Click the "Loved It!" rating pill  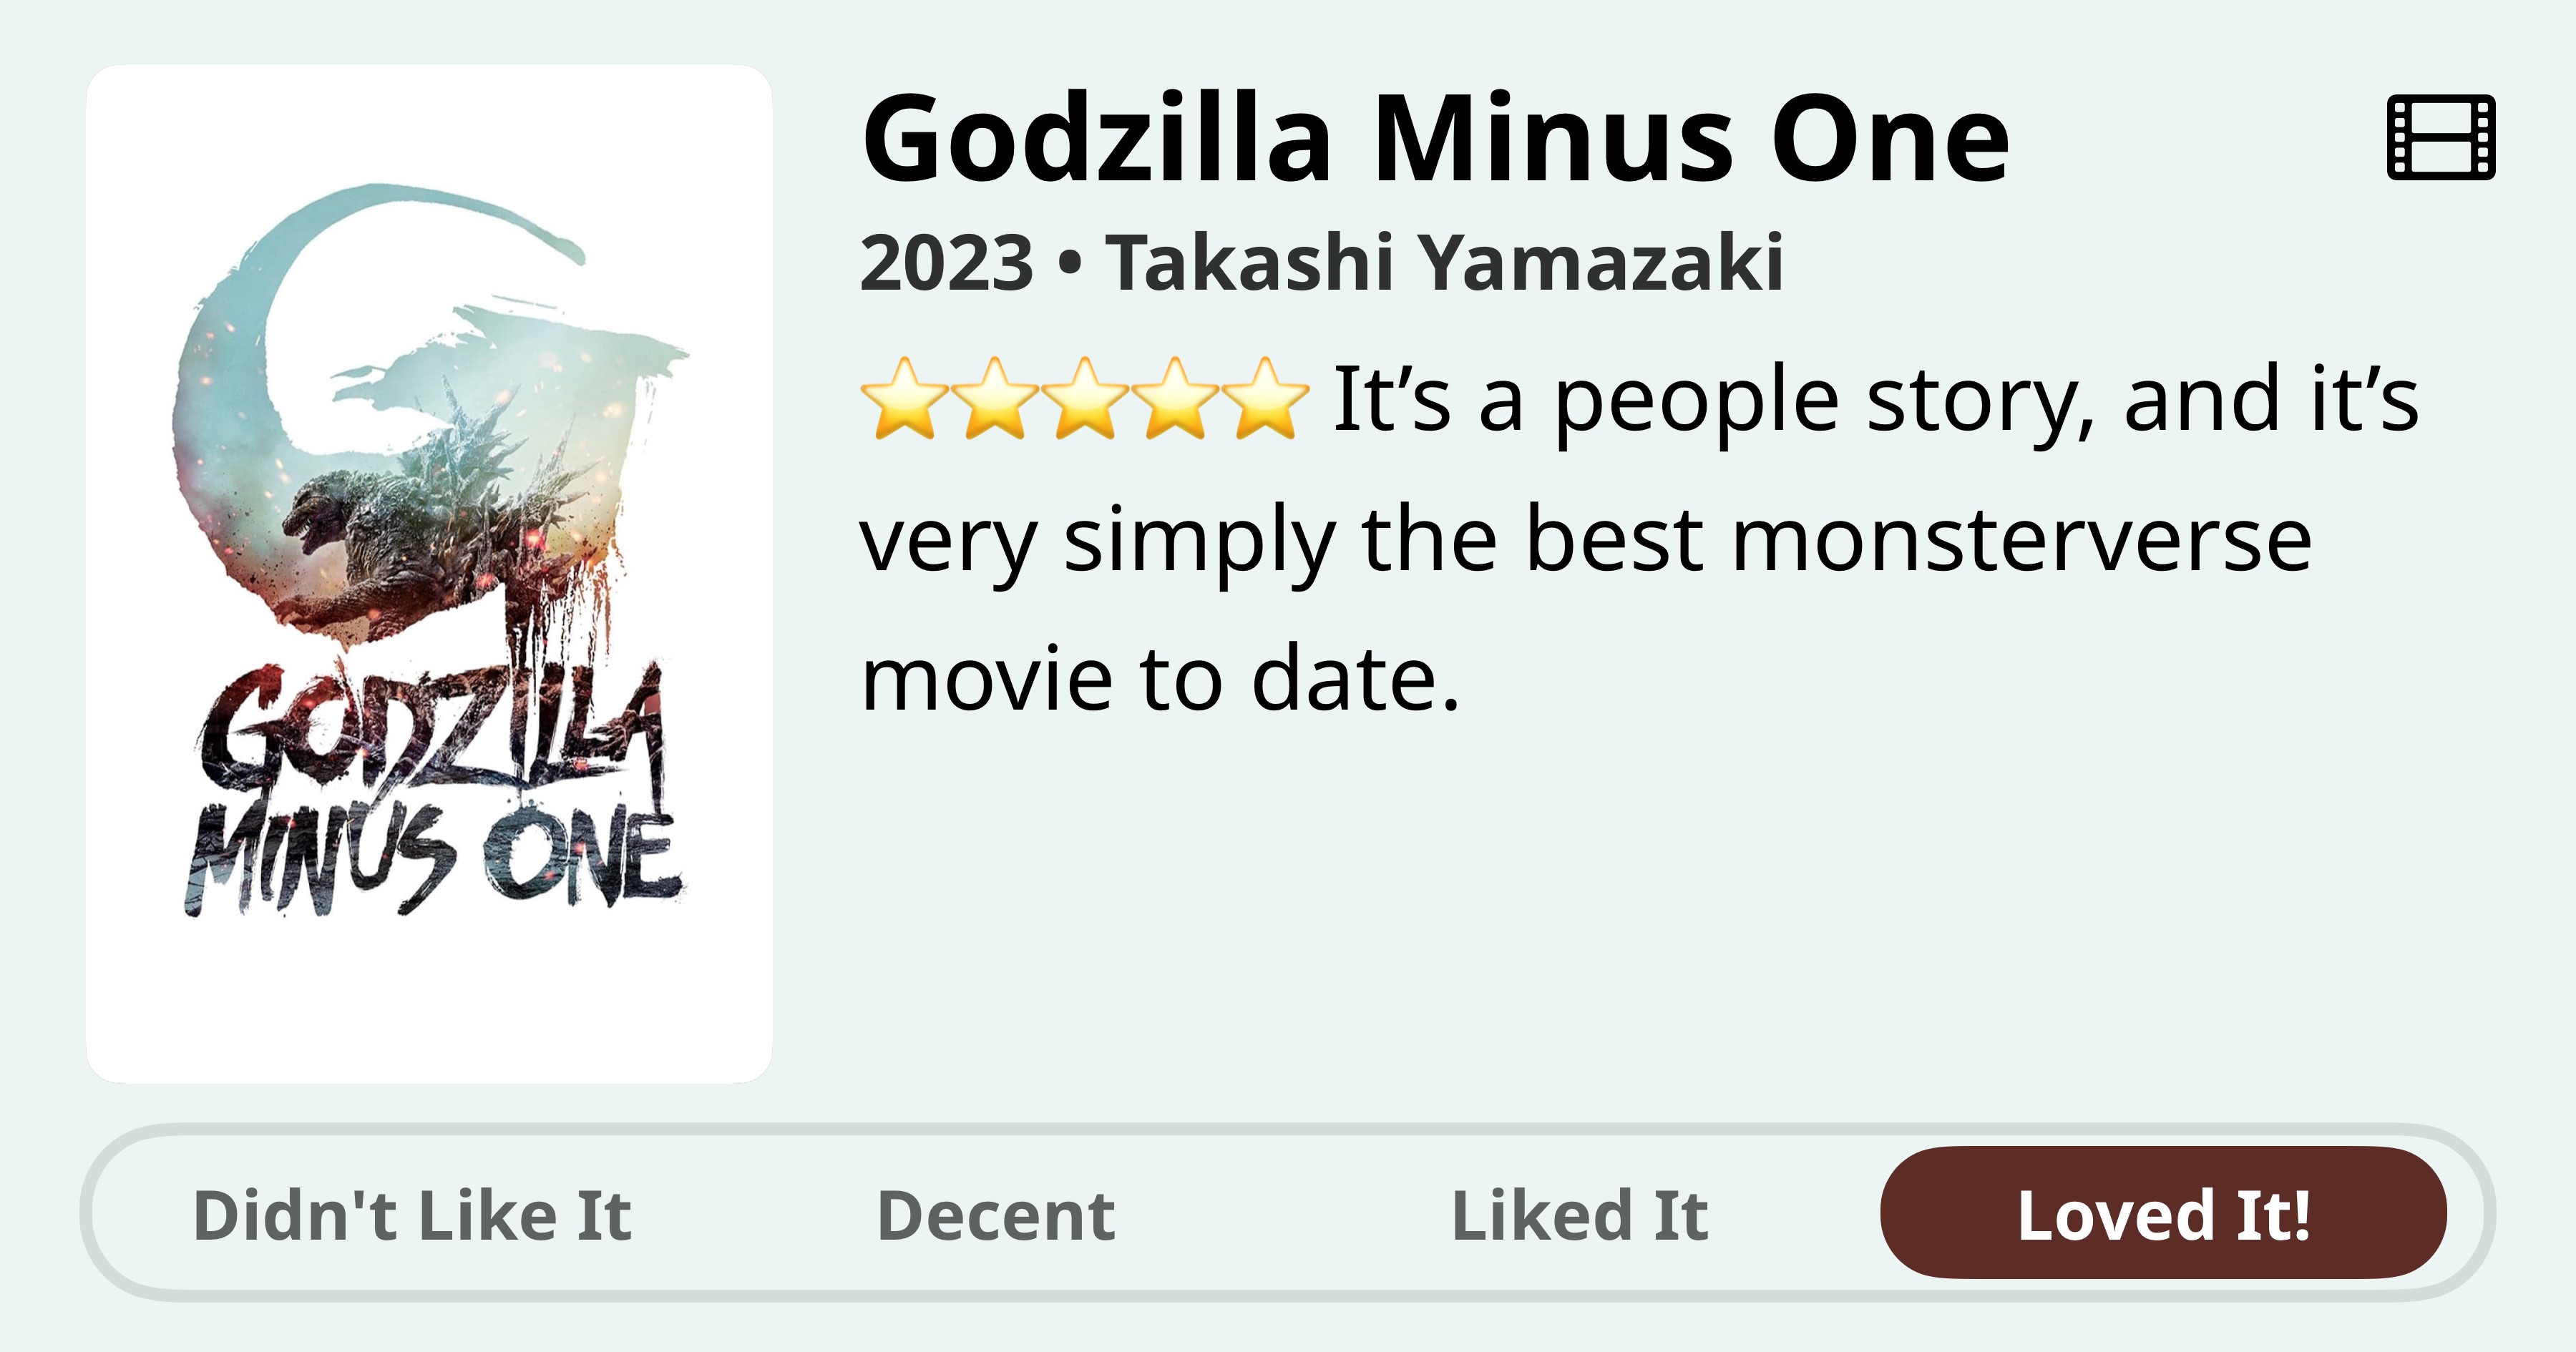[2163, 1213]
